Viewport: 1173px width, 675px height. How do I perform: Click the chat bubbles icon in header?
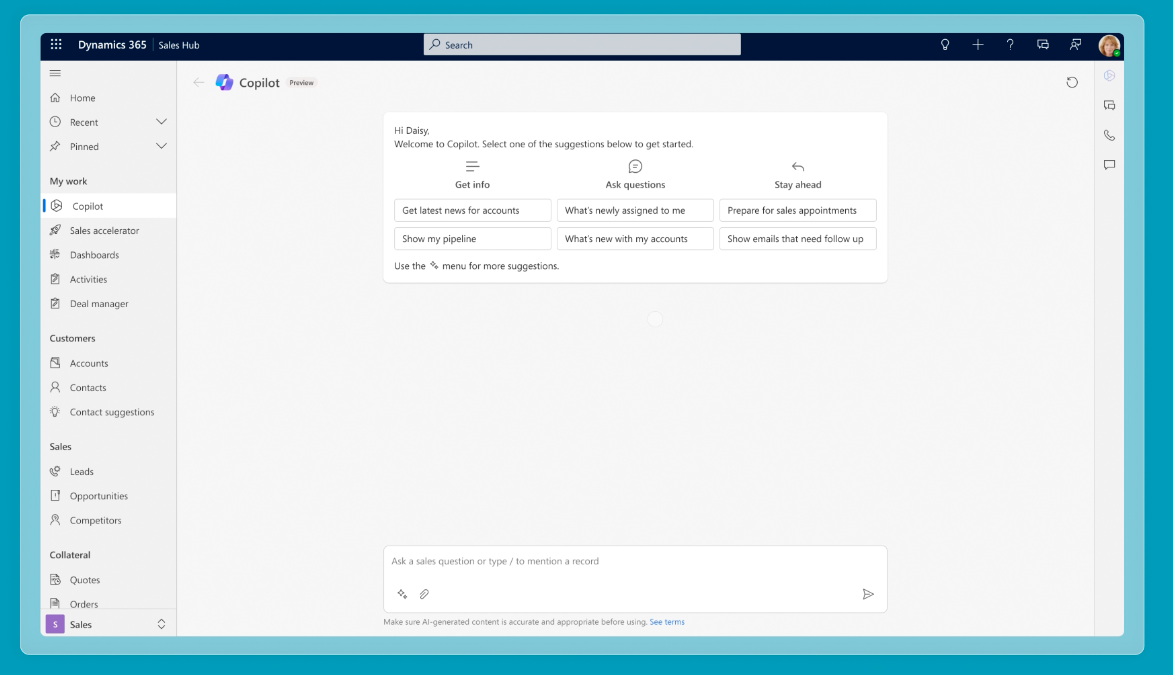coord(1043,45)
